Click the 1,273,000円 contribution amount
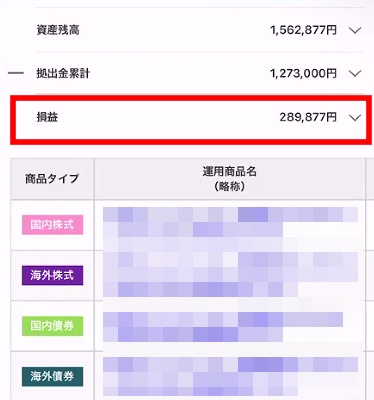 tap(303, 73)
